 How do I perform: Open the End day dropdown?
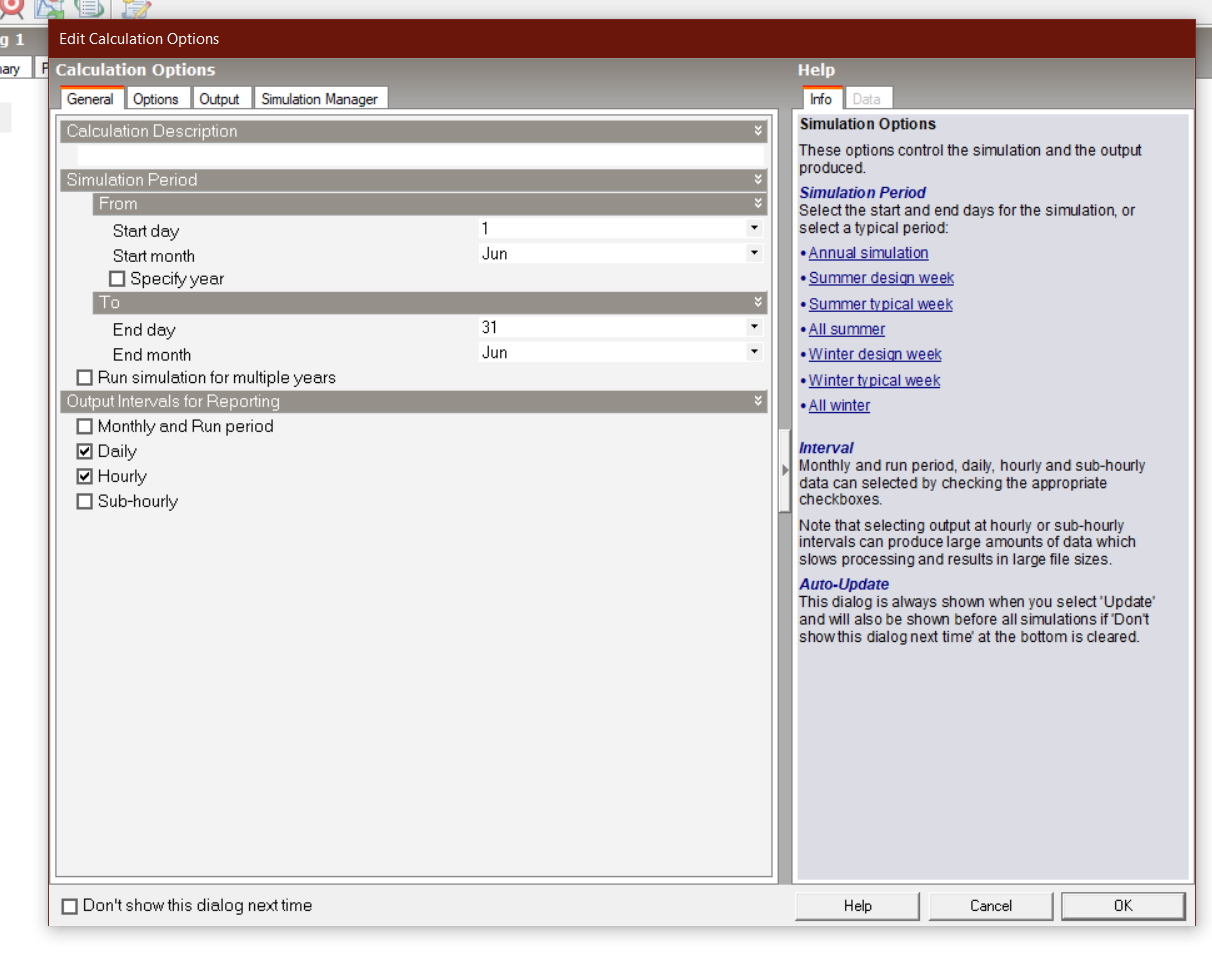pos(754,328)
